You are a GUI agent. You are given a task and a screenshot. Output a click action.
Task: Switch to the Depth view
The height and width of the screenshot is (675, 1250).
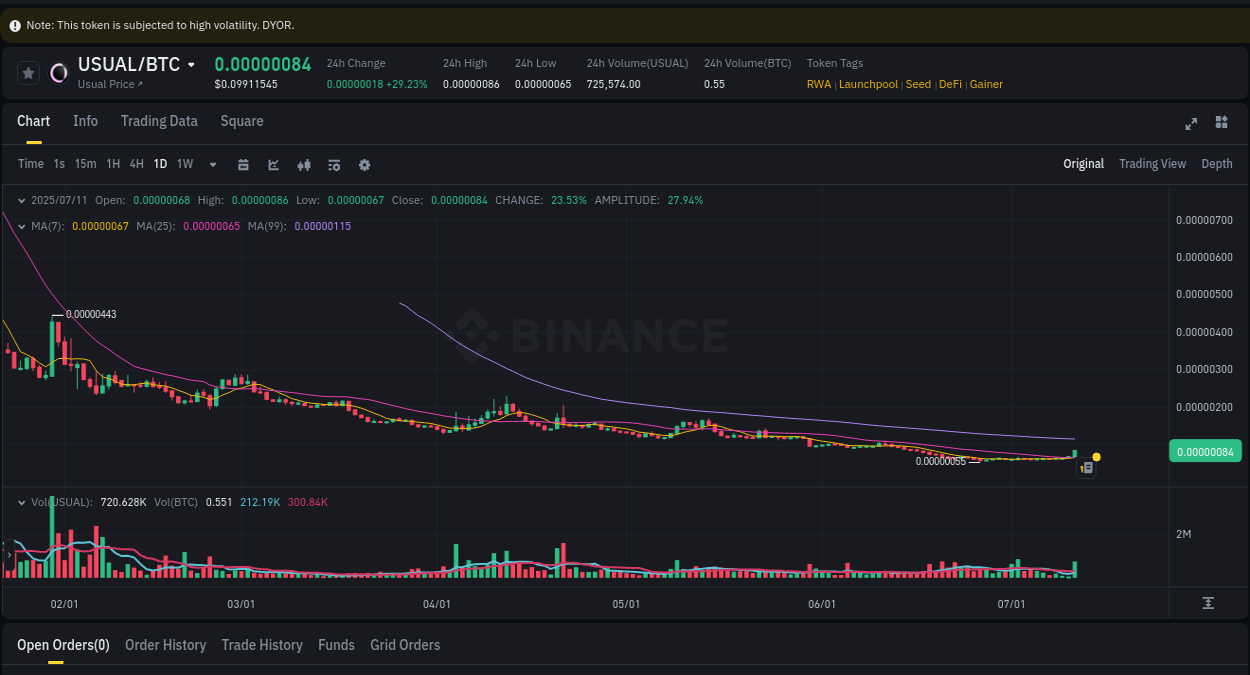(x=1217, y=164)
